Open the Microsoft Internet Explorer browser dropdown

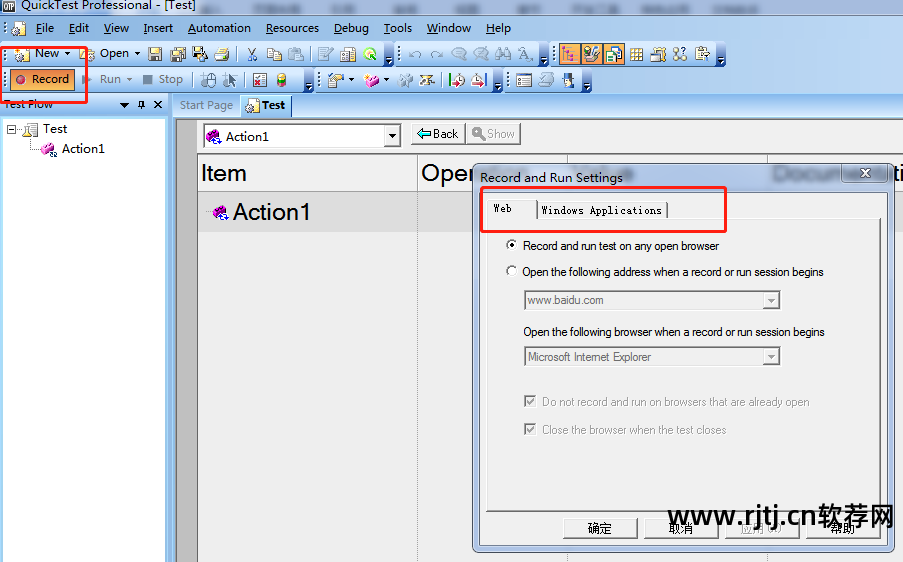pyautogui.click(x=771, y=357)
